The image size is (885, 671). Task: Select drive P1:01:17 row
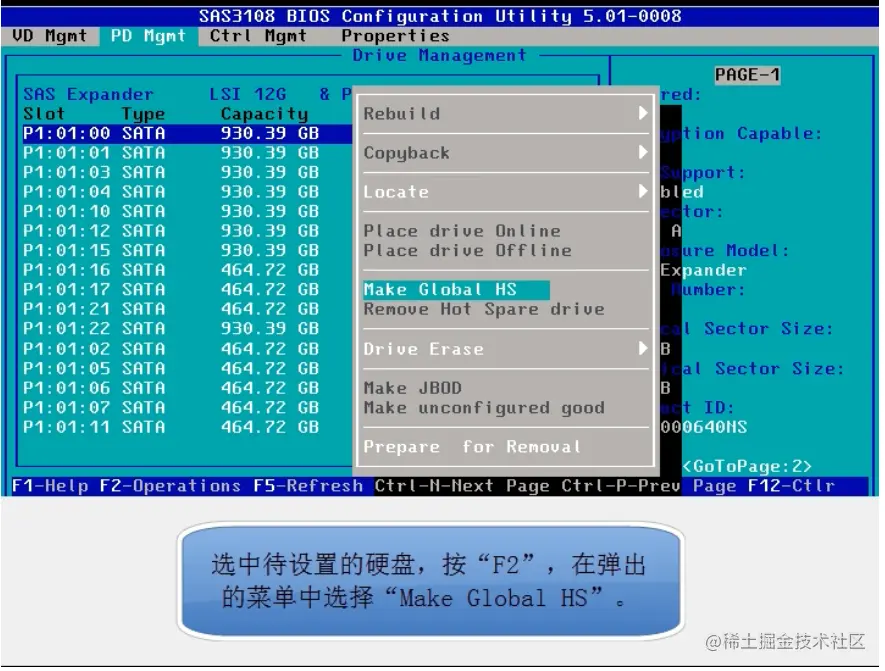click(x=186, y=290)
